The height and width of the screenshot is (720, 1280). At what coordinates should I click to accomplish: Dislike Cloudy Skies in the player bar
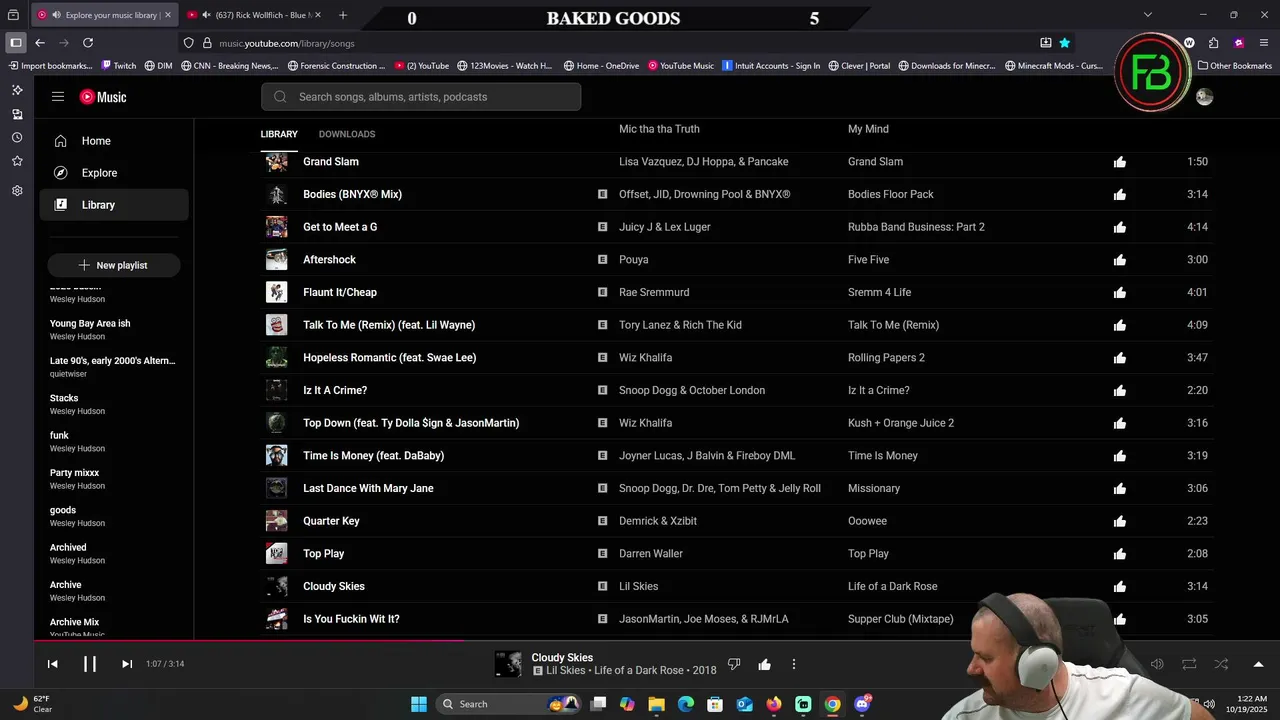pyautogui.click(x=734, y=664)
